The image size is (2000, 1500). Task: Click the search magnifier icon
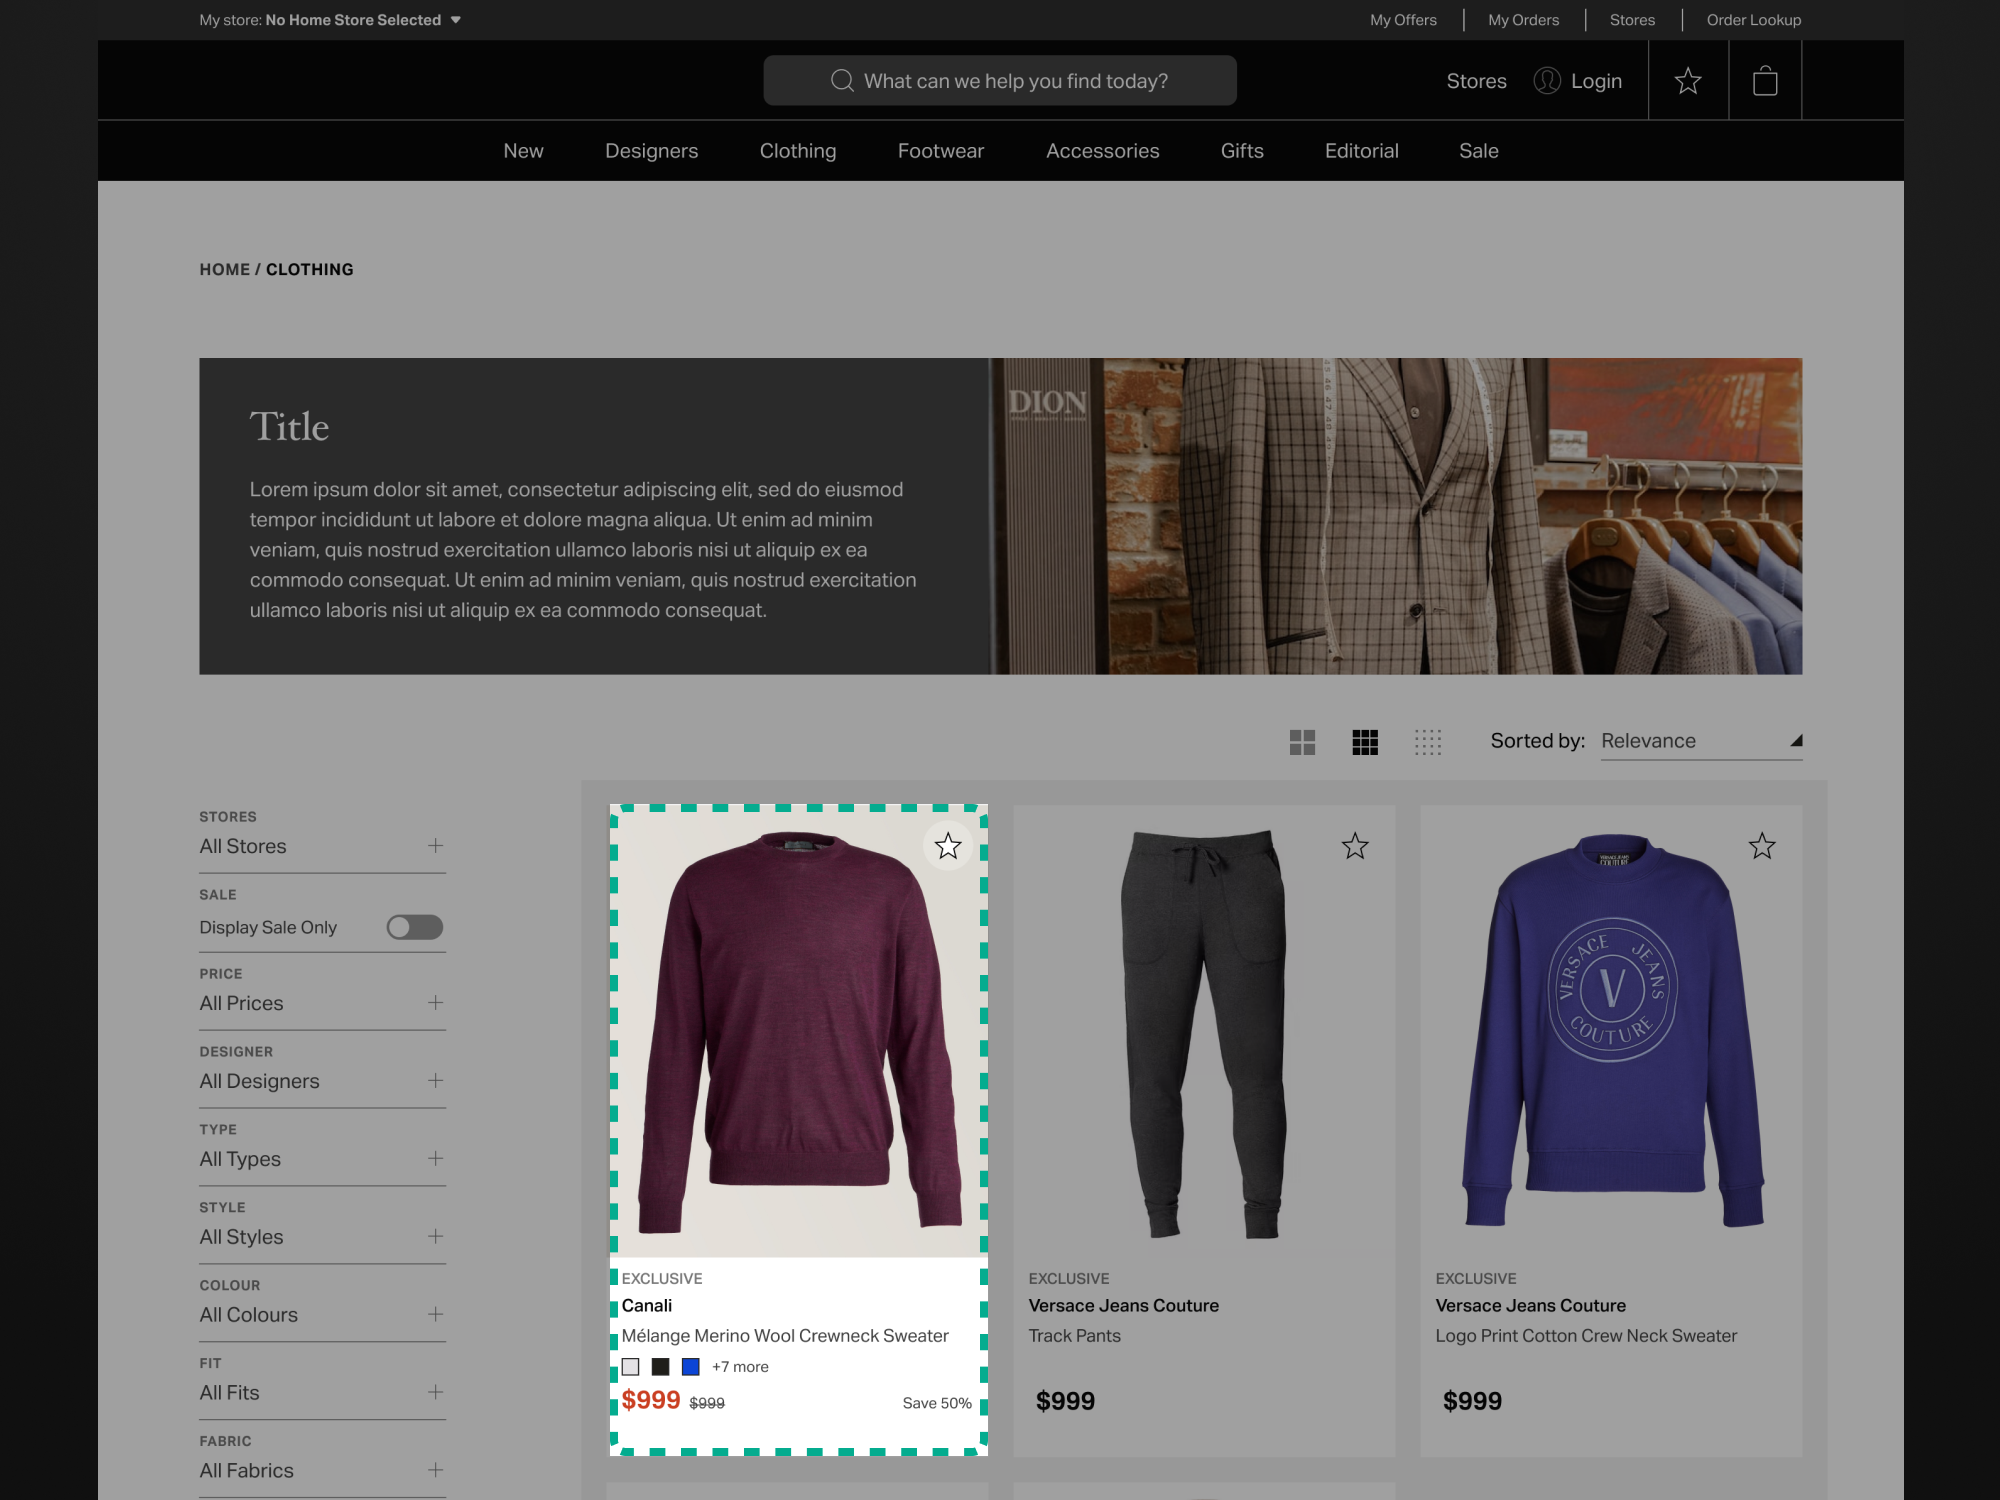[842, 81]
